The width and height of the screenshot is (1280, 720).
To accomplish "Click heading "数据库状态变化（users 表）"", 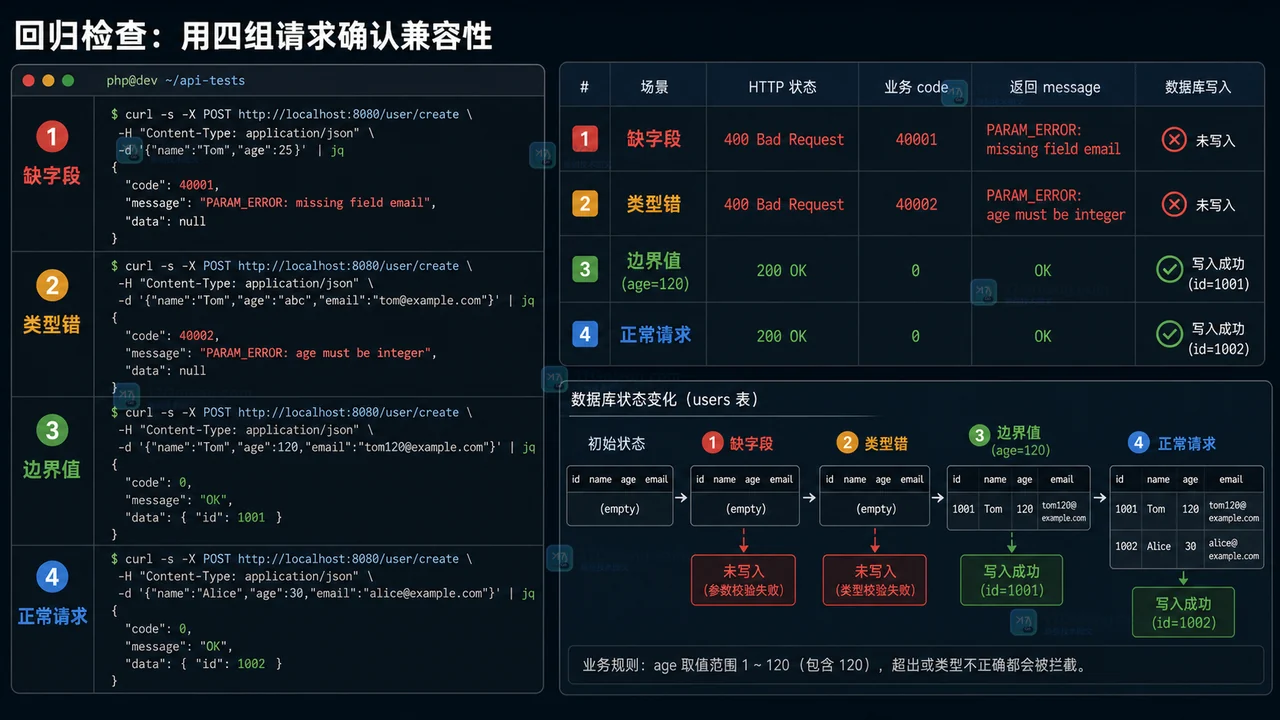I will (x=666, y=399).
